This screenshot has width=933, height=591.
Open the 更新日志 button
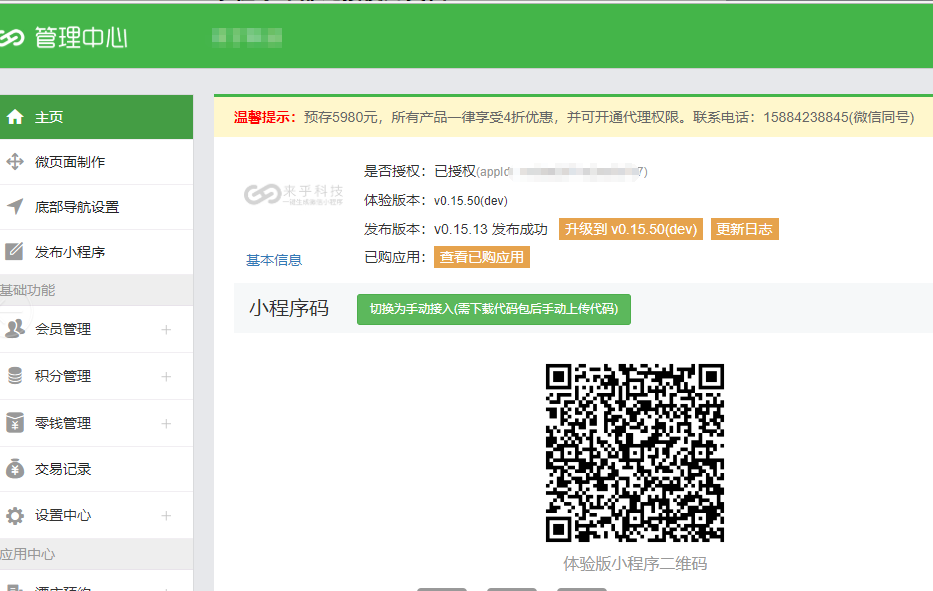coord(744,229)
